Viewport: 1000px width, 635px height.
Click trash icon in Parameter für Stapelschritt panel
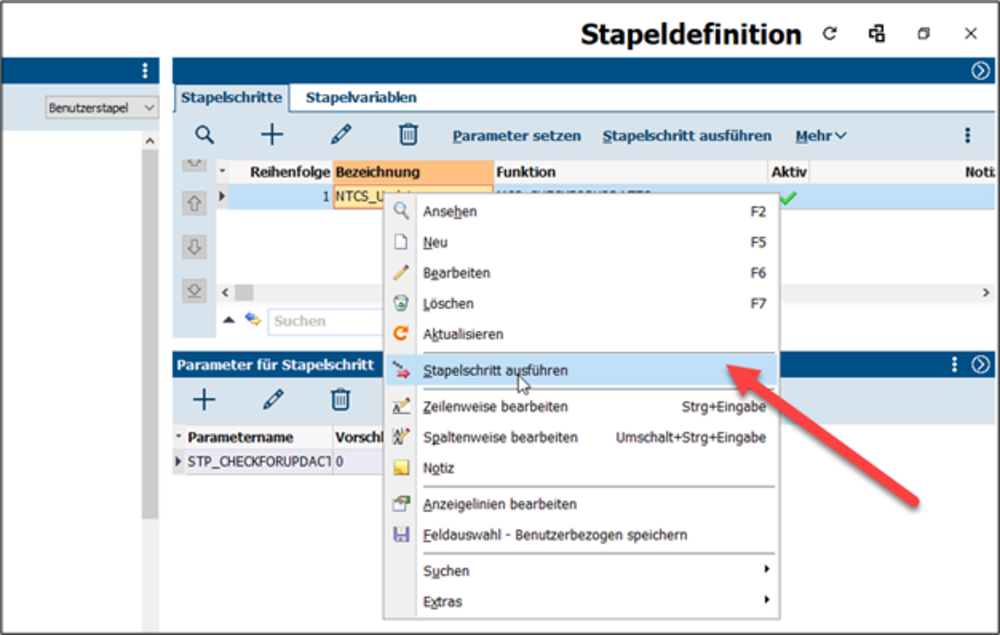pos(340,400)
